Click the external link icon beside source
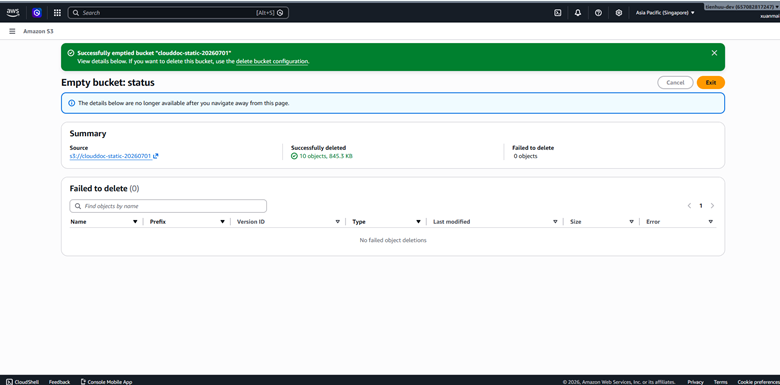 click(x=156, y=156)
